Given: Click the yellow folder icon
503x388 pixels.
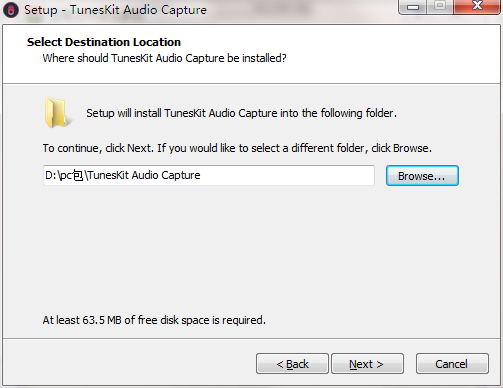Looking at the screenshot, I should pos(57,113).
